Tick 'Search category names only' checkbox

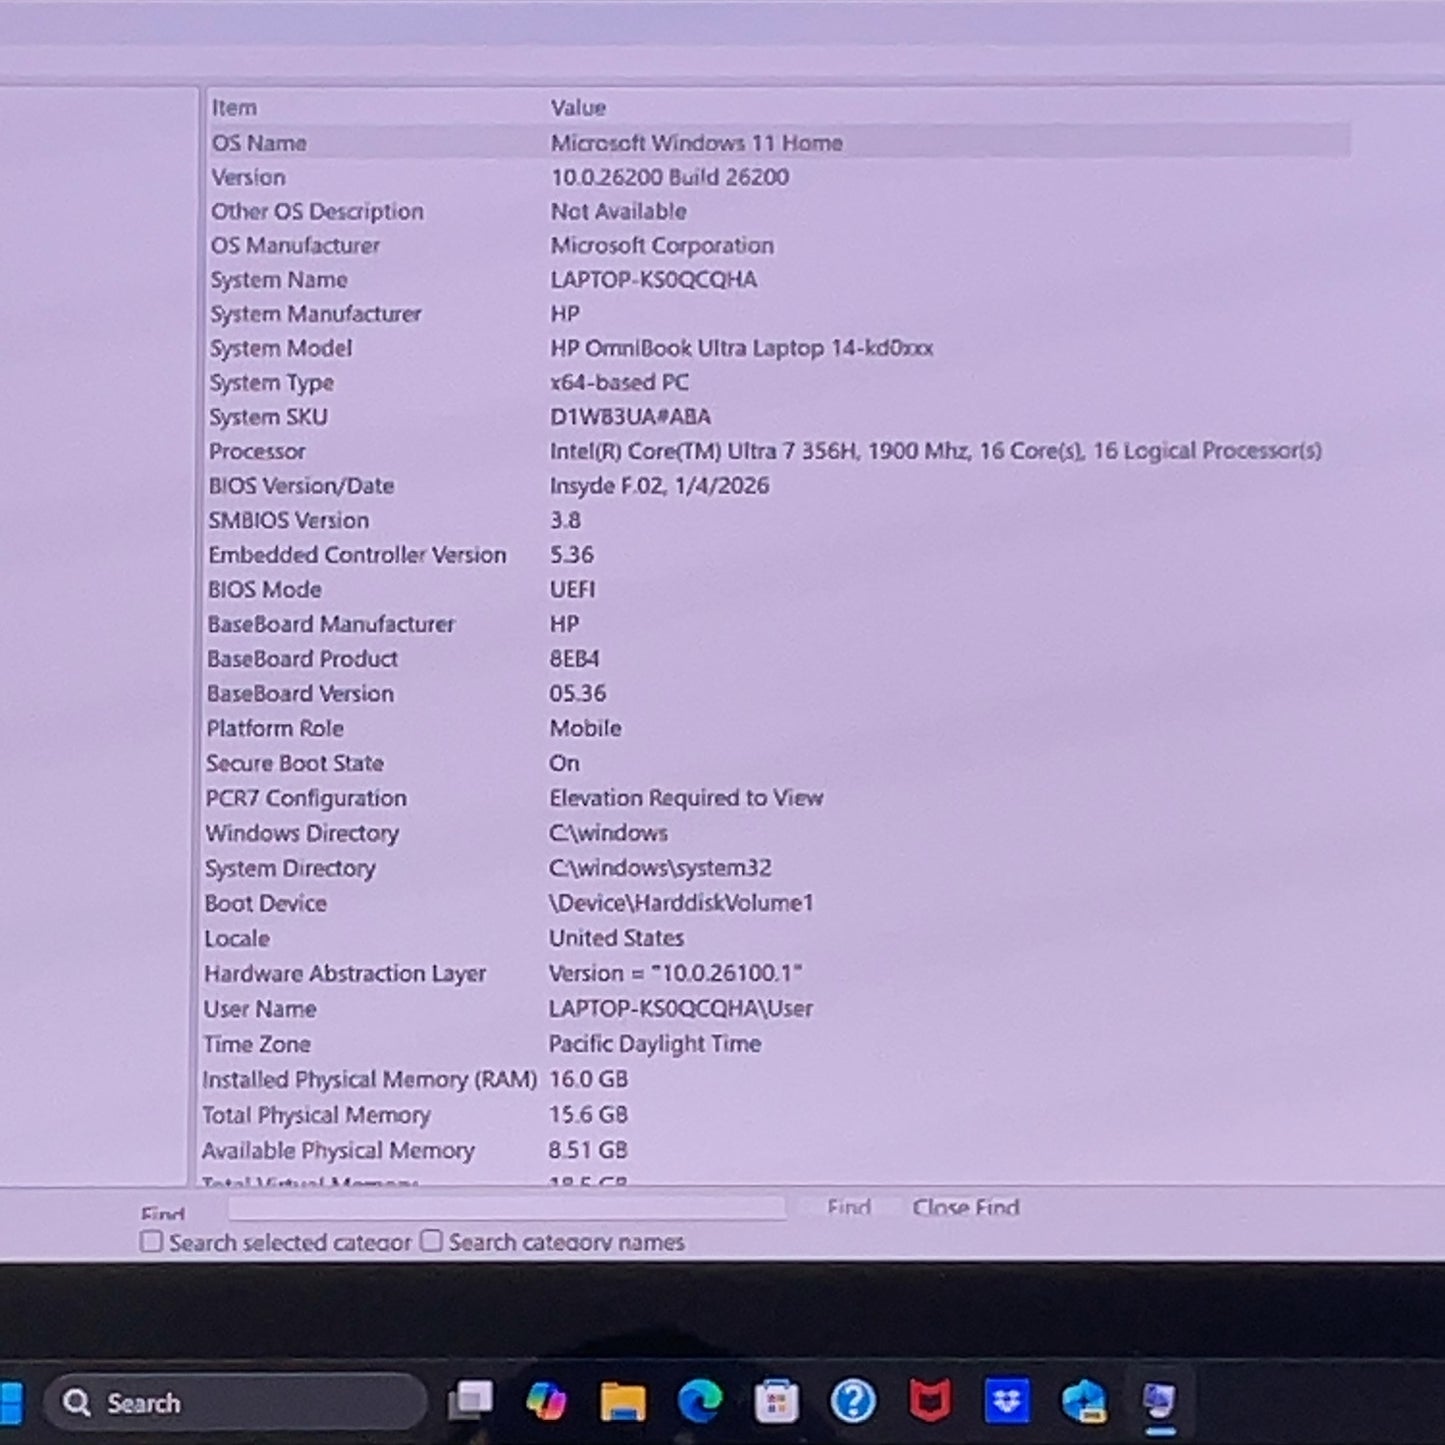coord(431,1240)
